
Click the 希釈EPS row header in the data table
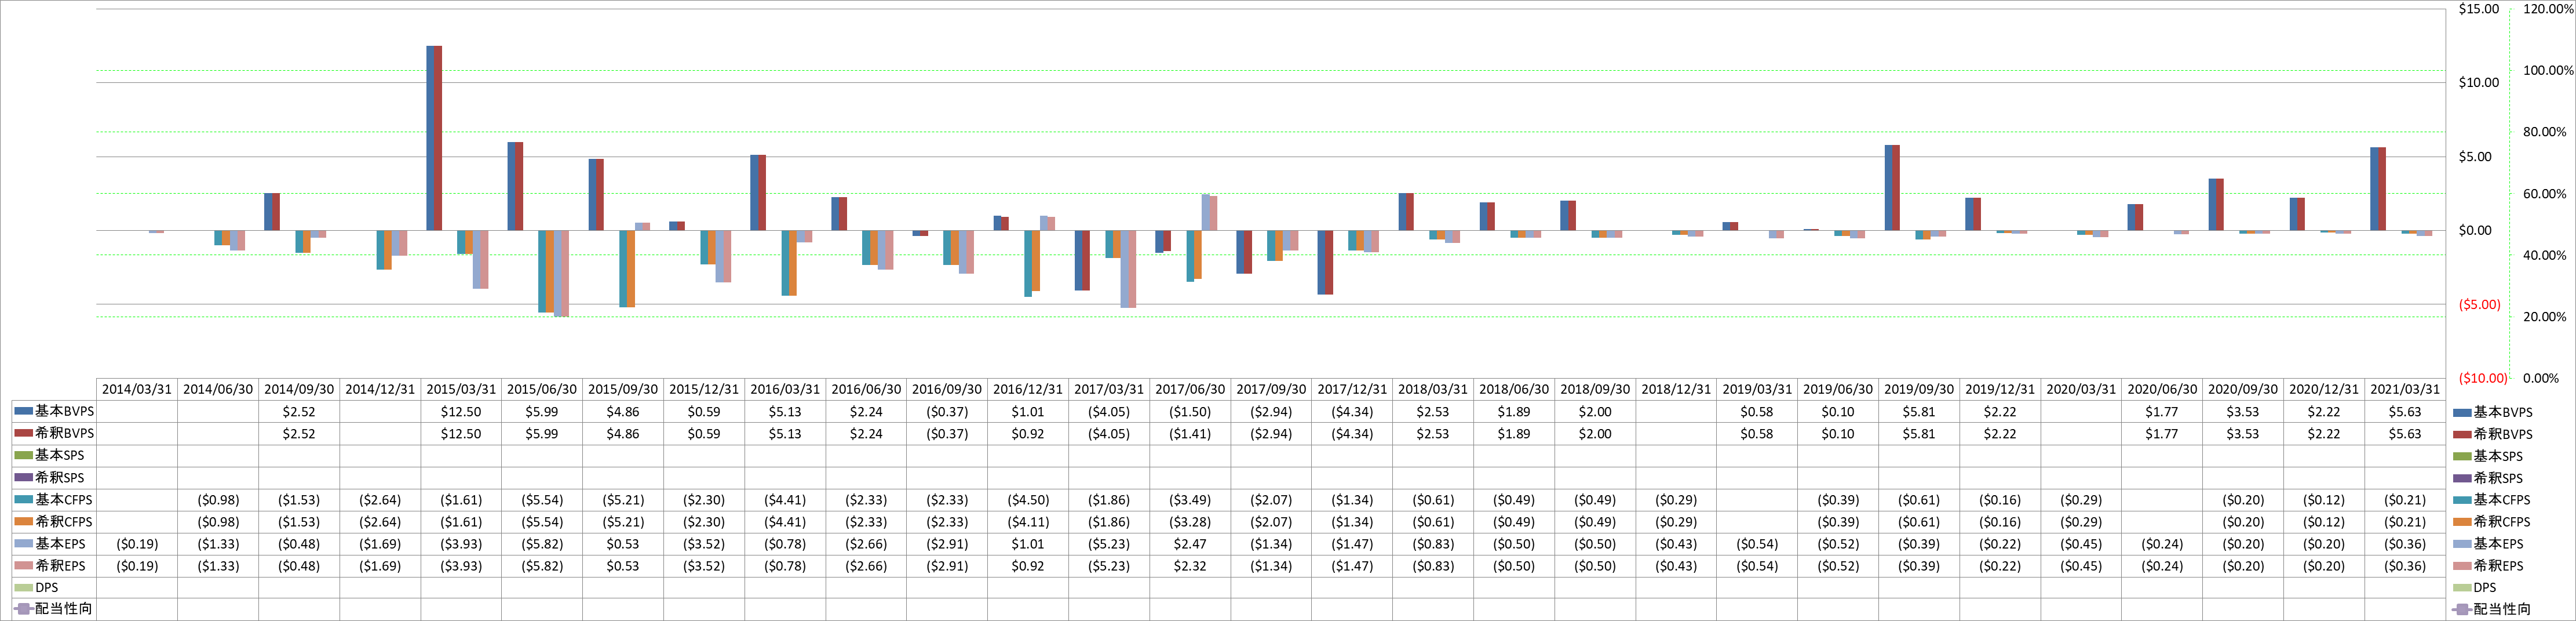[x=54, y=566]
